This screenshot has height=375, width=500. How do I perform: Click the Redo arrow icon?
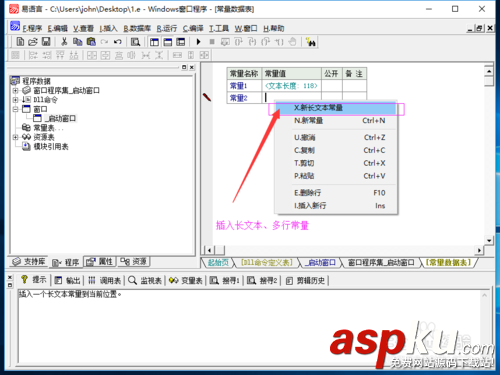click(x=104, y=42)
